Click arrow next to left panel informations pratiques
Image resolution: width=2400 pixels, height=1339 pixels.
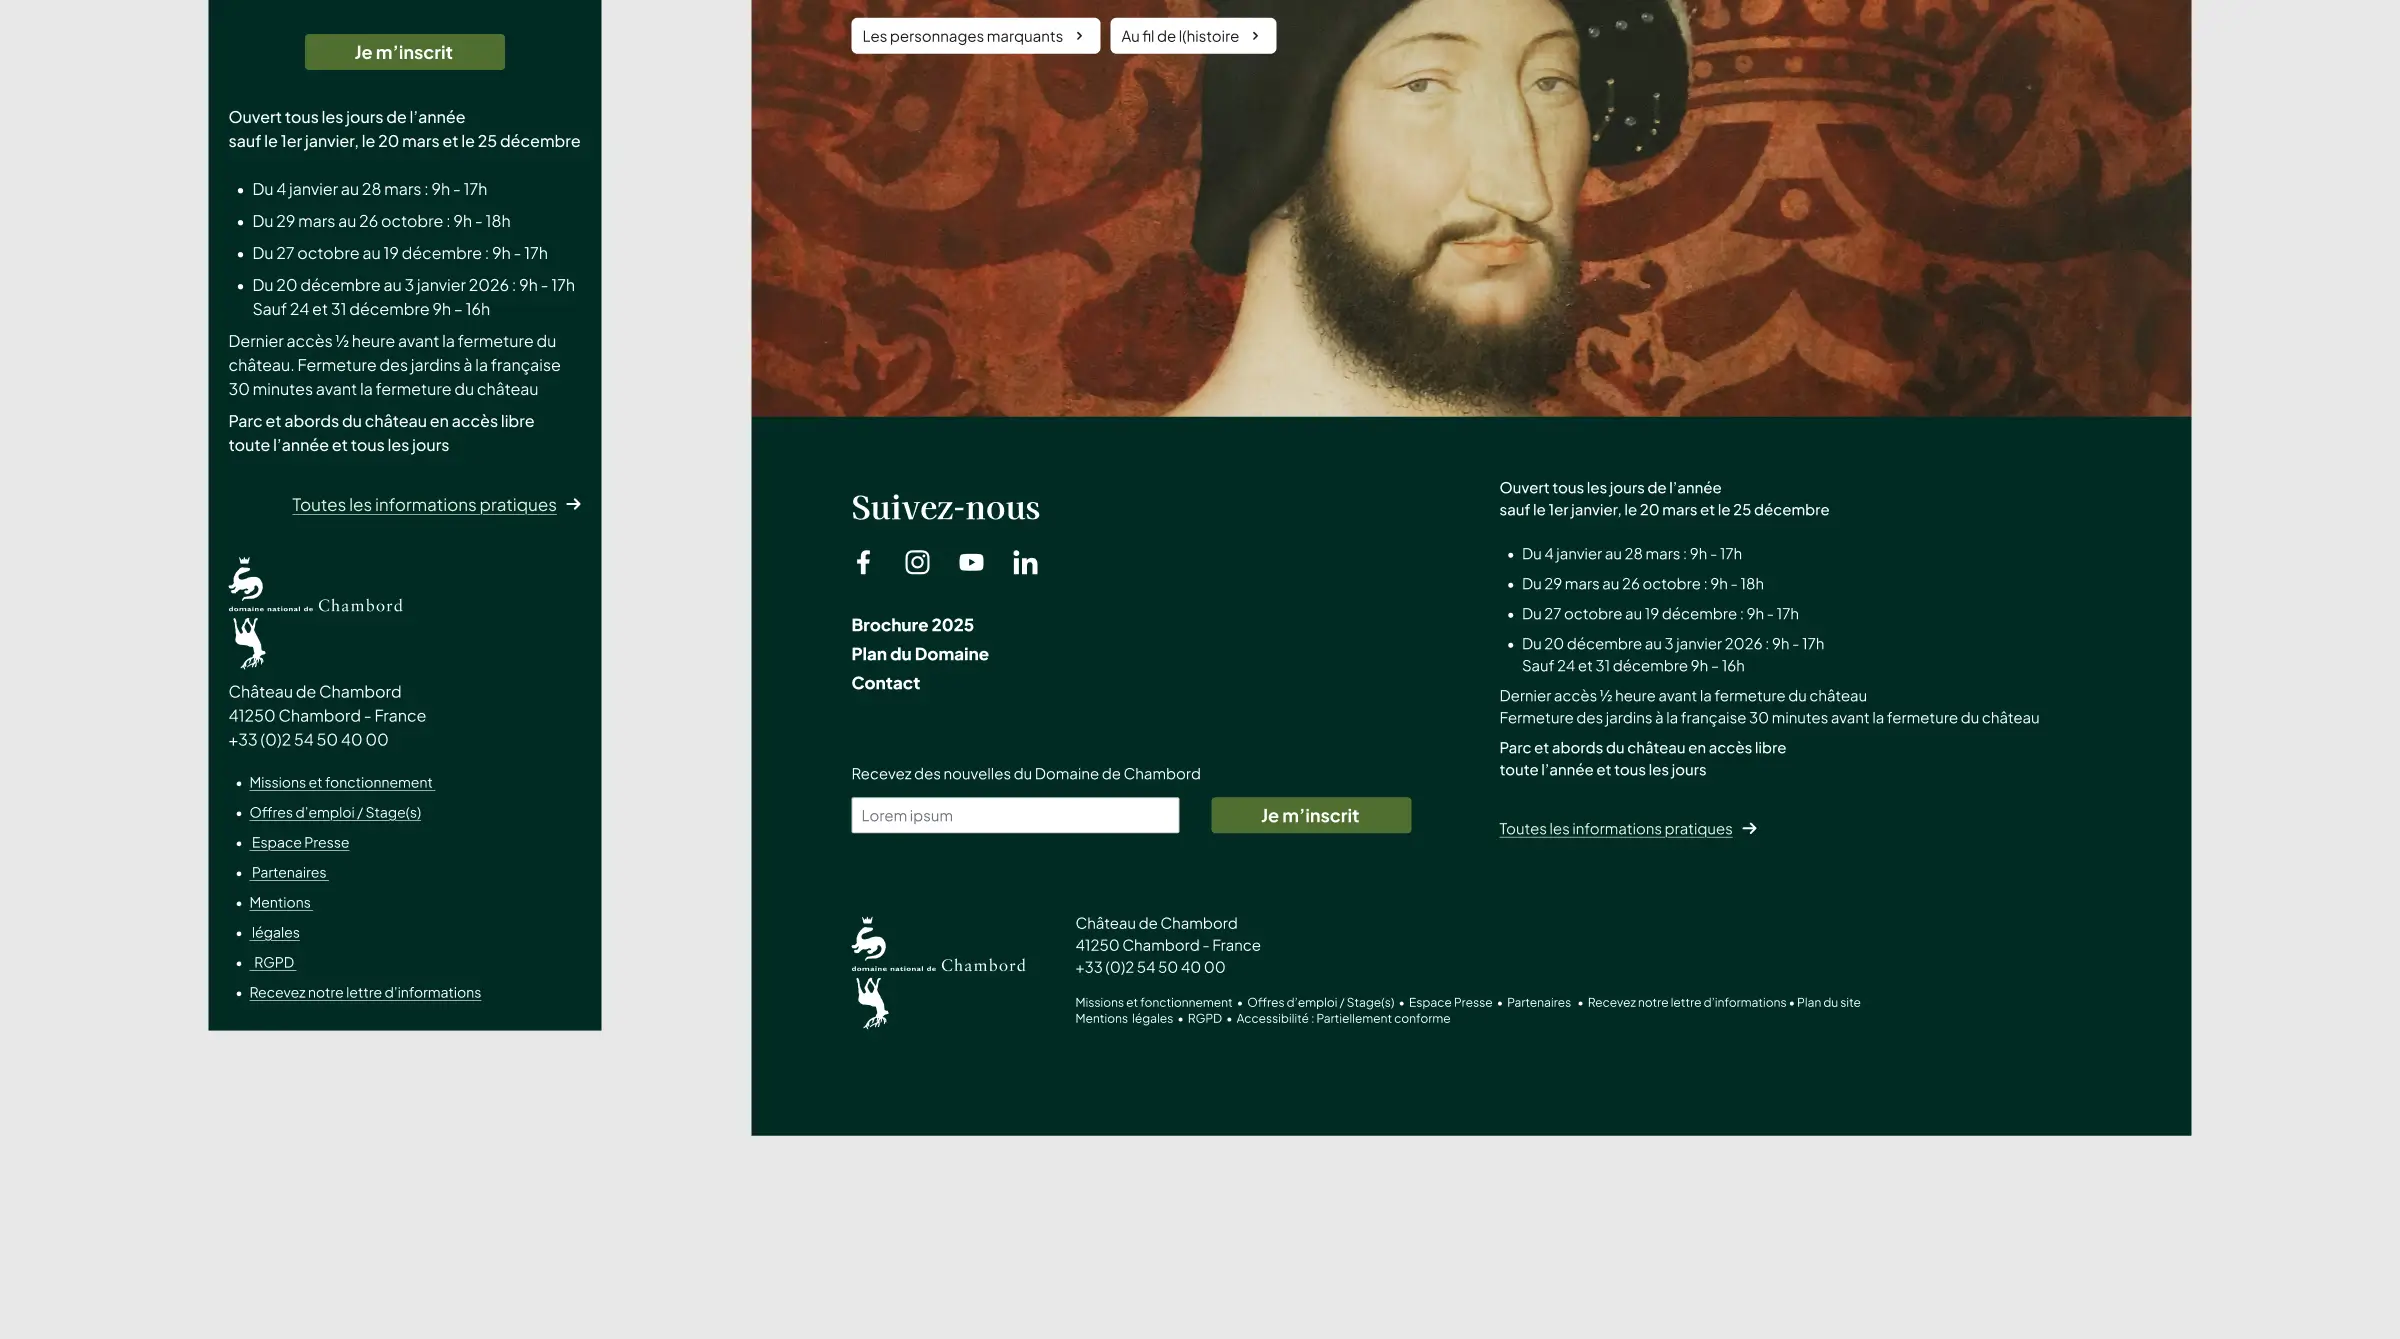(x=573, y=504)
